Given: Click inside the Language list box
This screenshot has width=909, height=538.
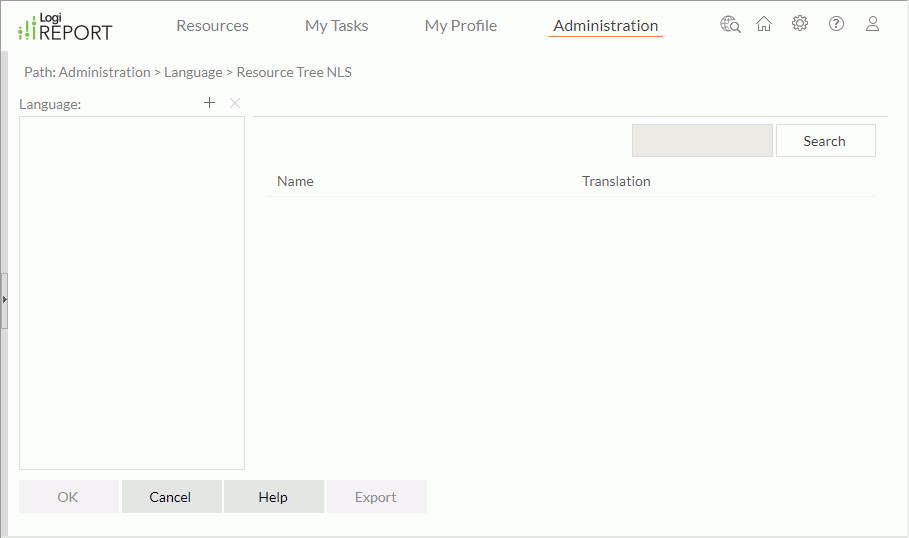Looking at the screenshot, I should point(132,292).
